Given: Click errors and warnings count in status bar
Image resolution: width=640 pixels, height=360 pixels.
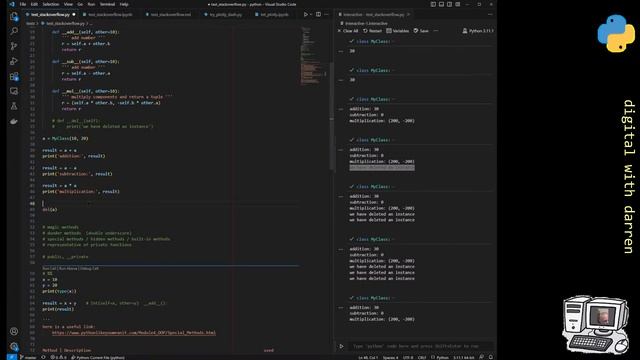Looking at the screenshot, I should tap(58, 357).
